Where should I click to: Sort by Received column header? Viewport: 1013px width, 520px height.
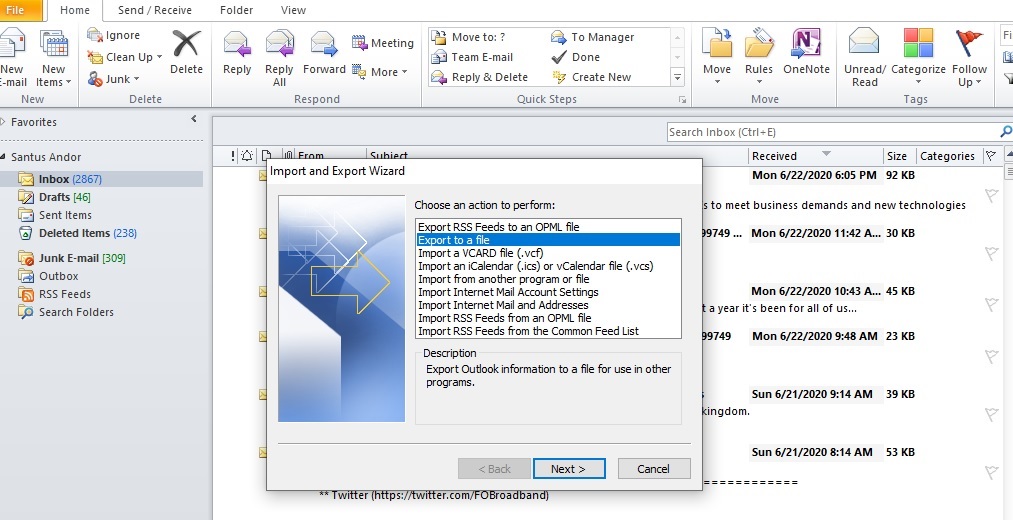[x=816, y=156]
